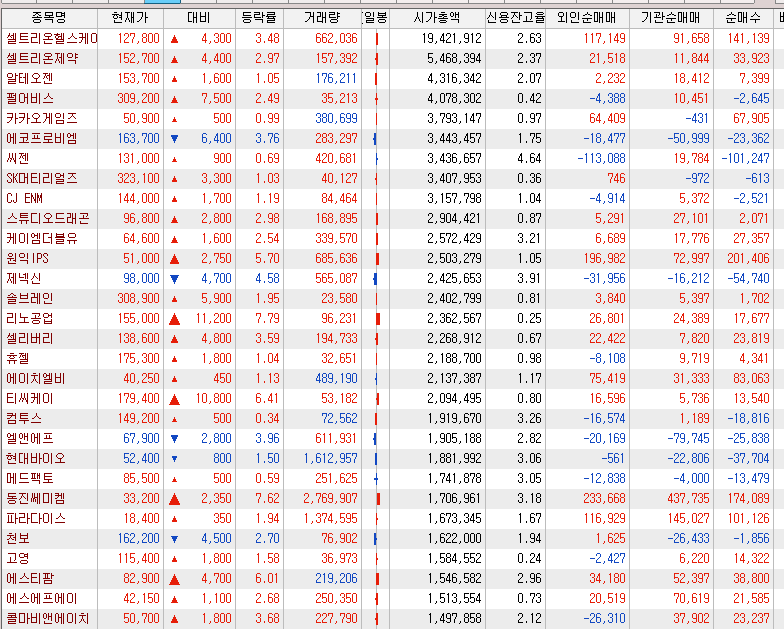Select the stock 씨젠
Viewport: 784px width, 629px height.
[x=18, y=158]
